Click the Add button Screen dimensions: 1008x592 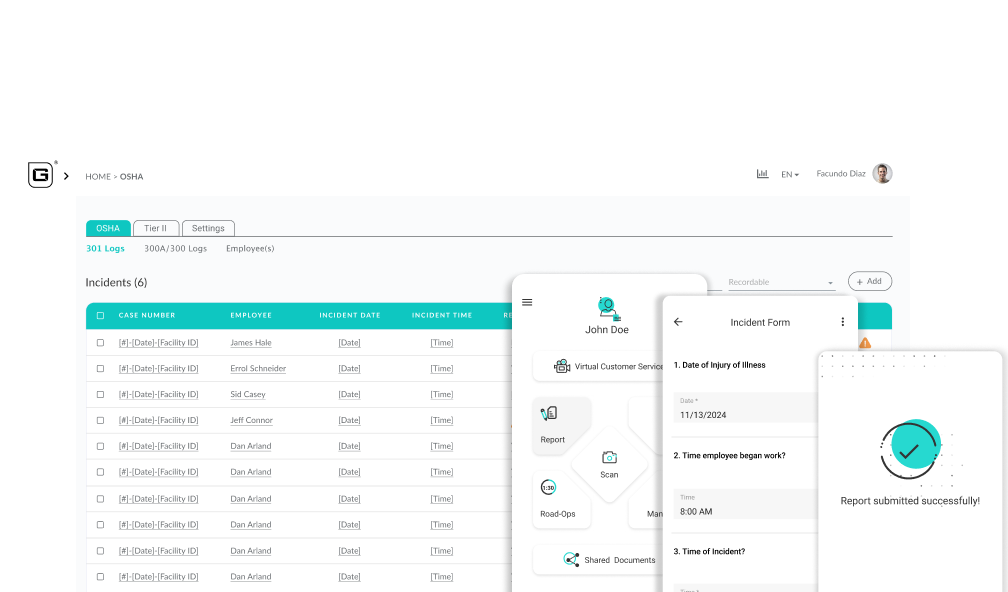(869, 282)
